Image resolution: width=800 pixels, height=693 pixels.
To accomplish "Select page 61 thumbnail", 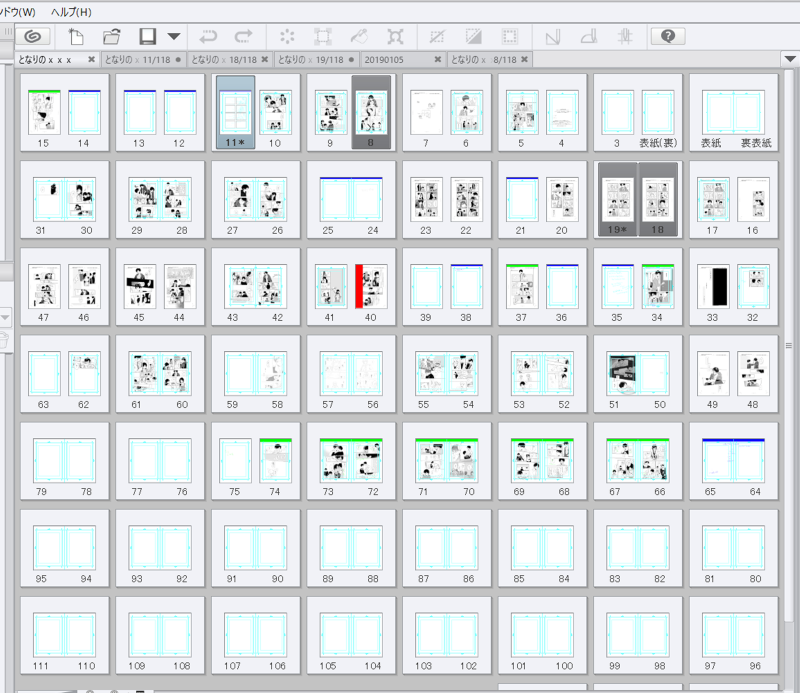I will click(144, 374).
